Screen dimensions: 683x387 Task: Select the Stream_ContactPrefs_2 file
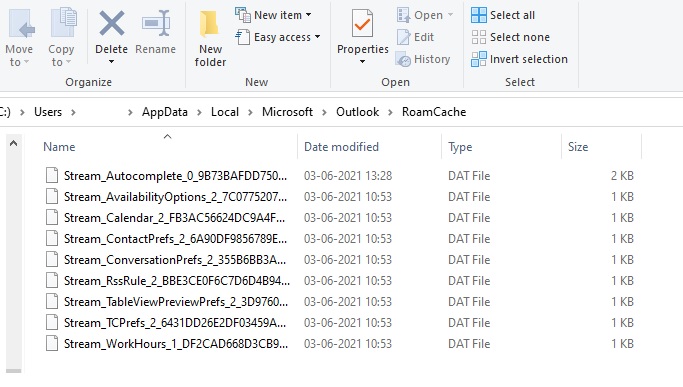point(175,239)
